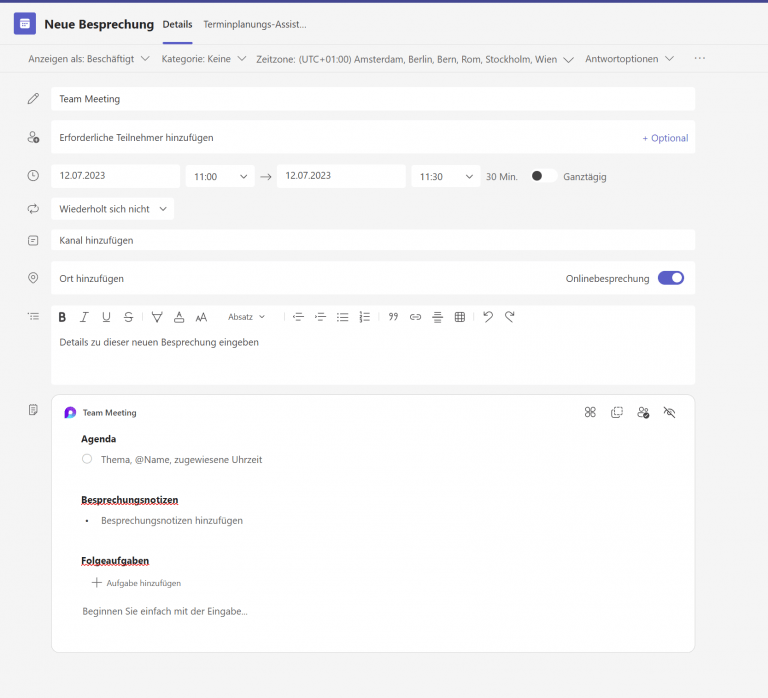The width and height of the screenshot is (768, 698).
Task: Click the add attendees person icon
Action: click(x=33, y=137)
